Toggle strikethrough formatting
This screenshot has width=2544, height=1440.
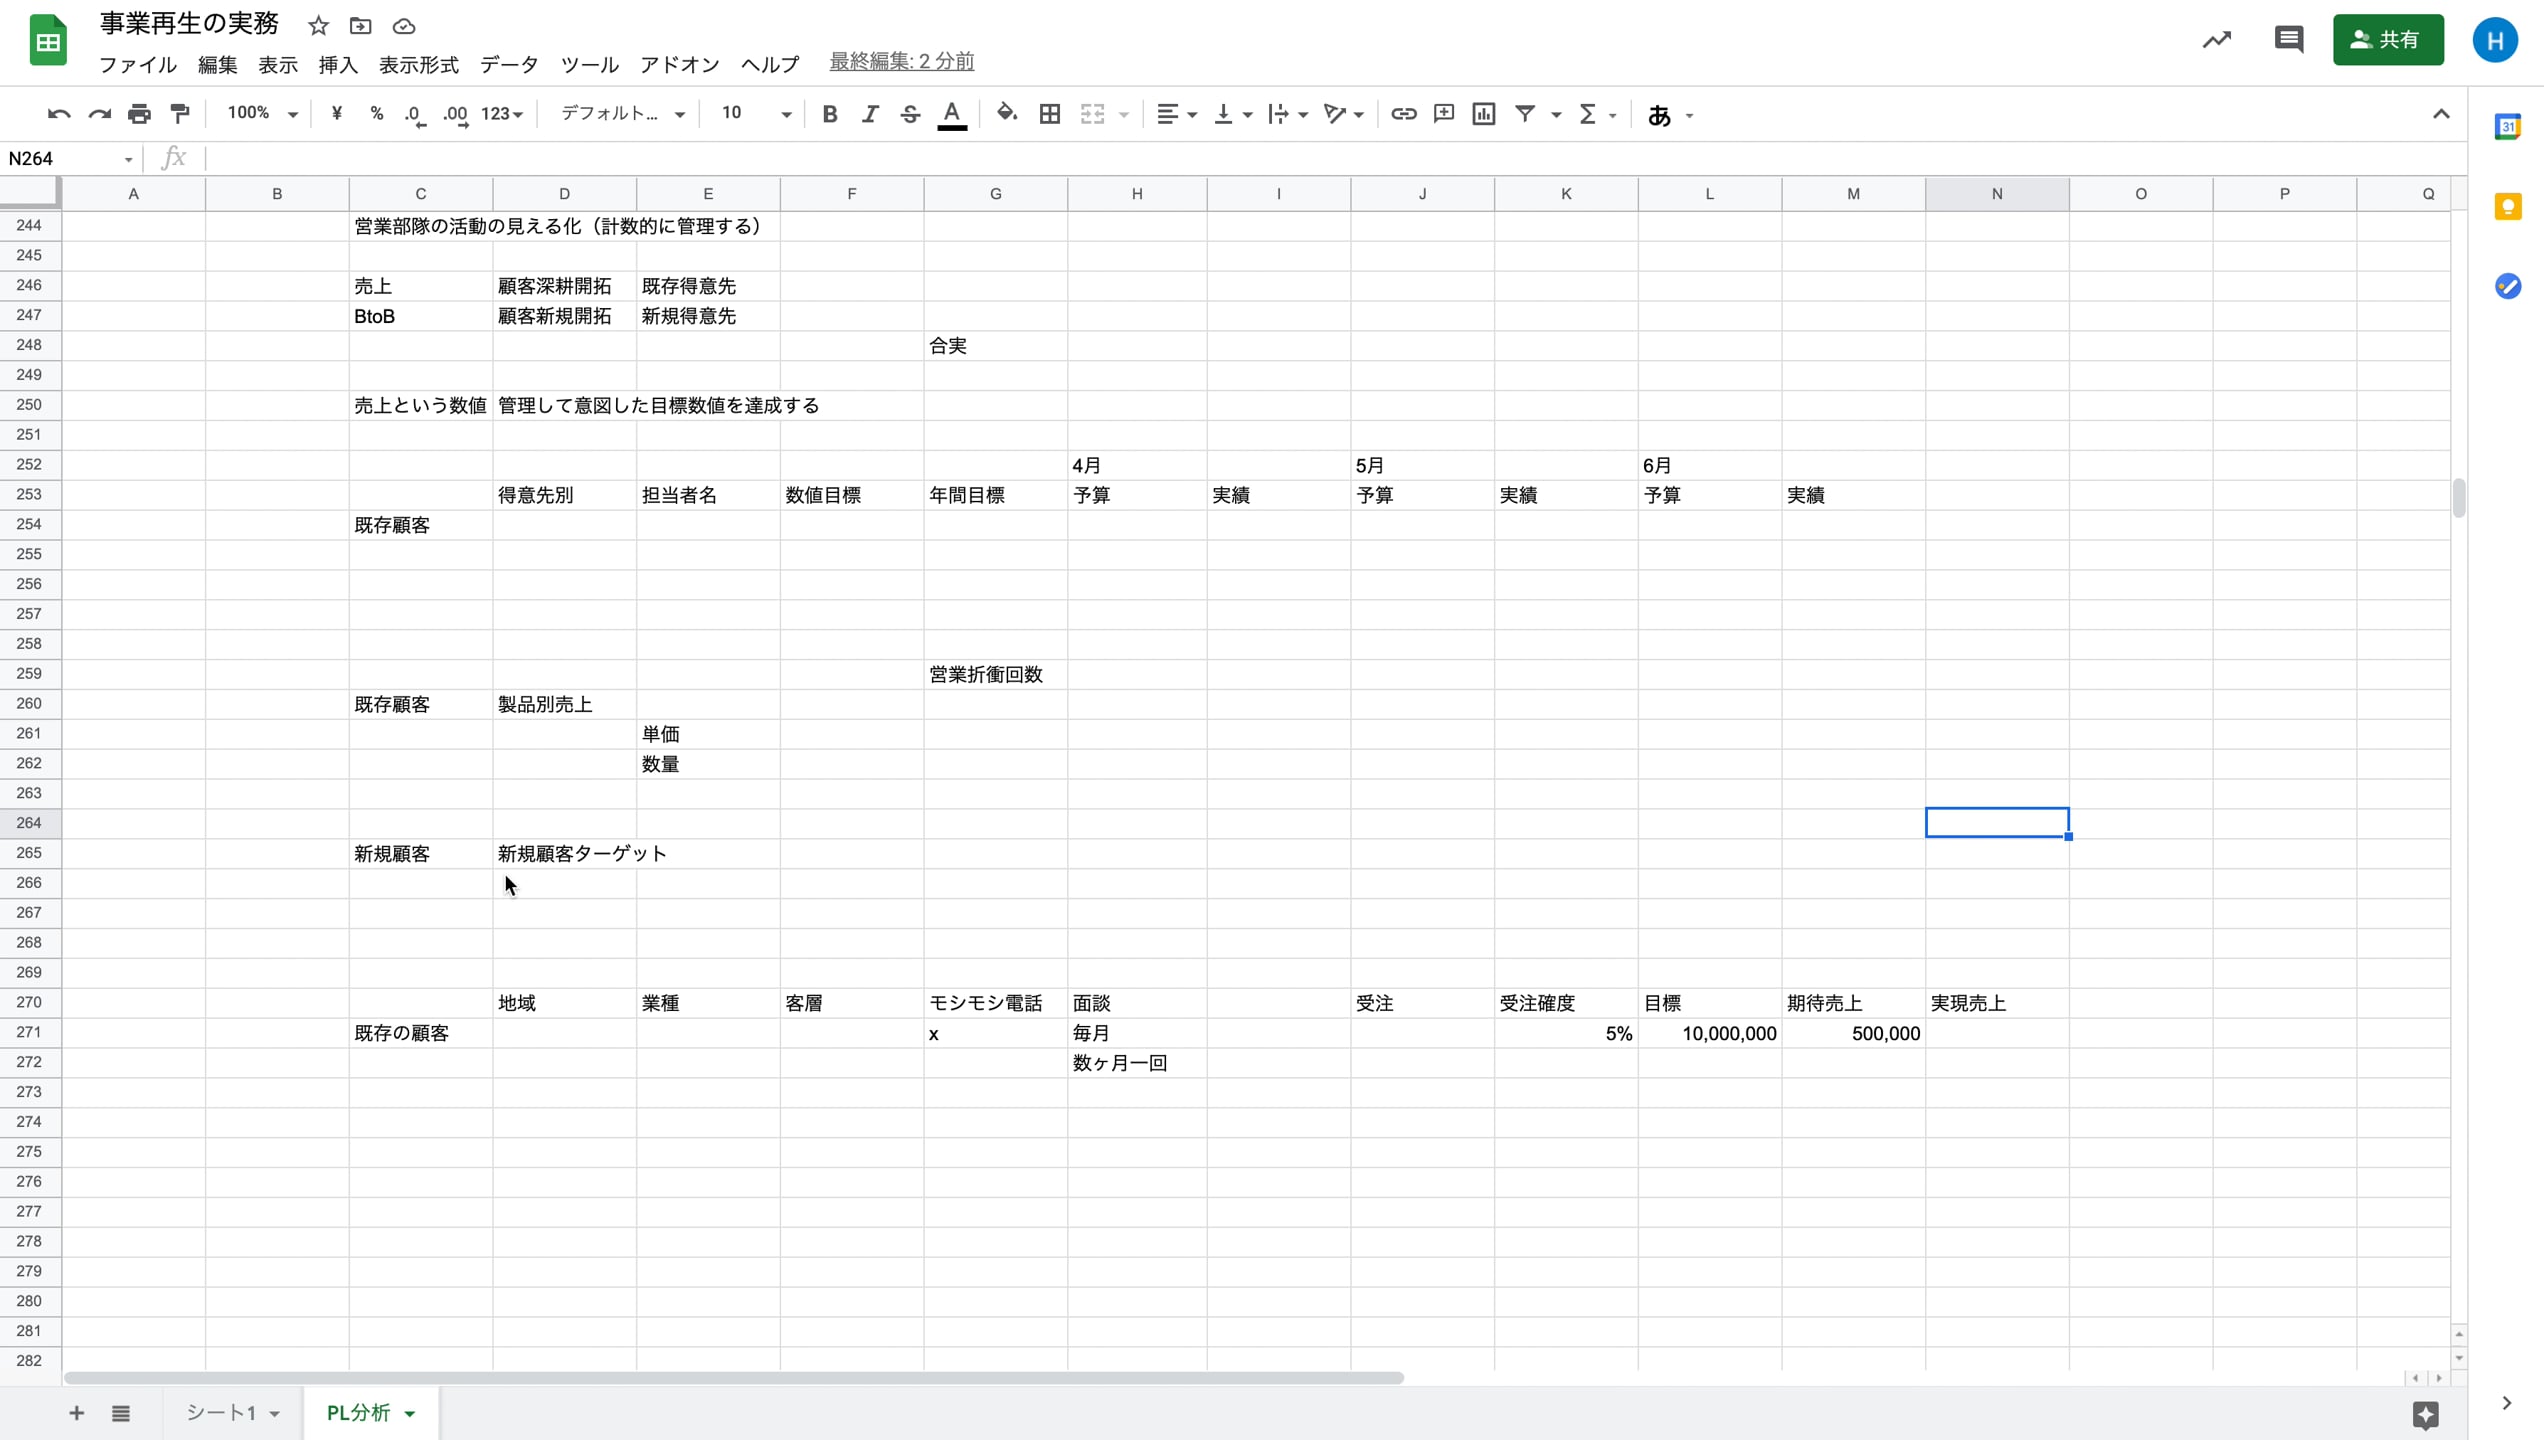pyautogui.click(x=909, y=114)
